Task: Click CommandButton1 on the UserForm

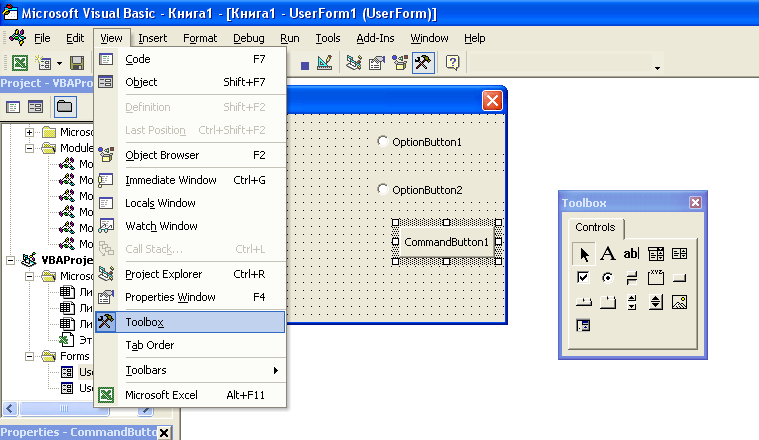Action: 446,242
